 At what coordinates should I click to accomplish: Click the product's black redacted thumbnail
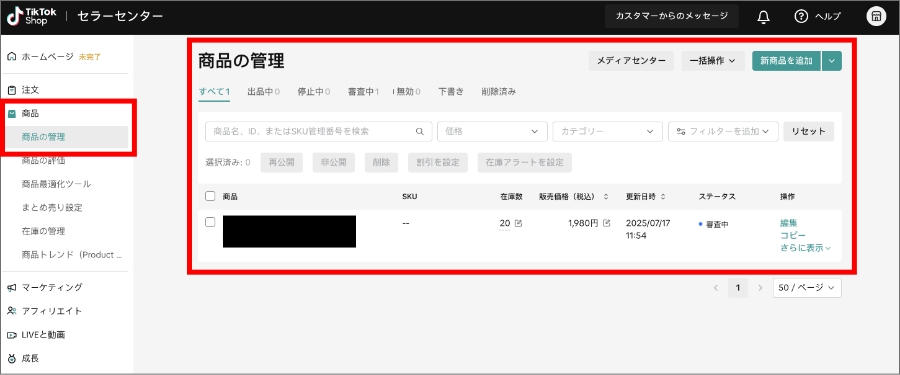click(289, 231)
